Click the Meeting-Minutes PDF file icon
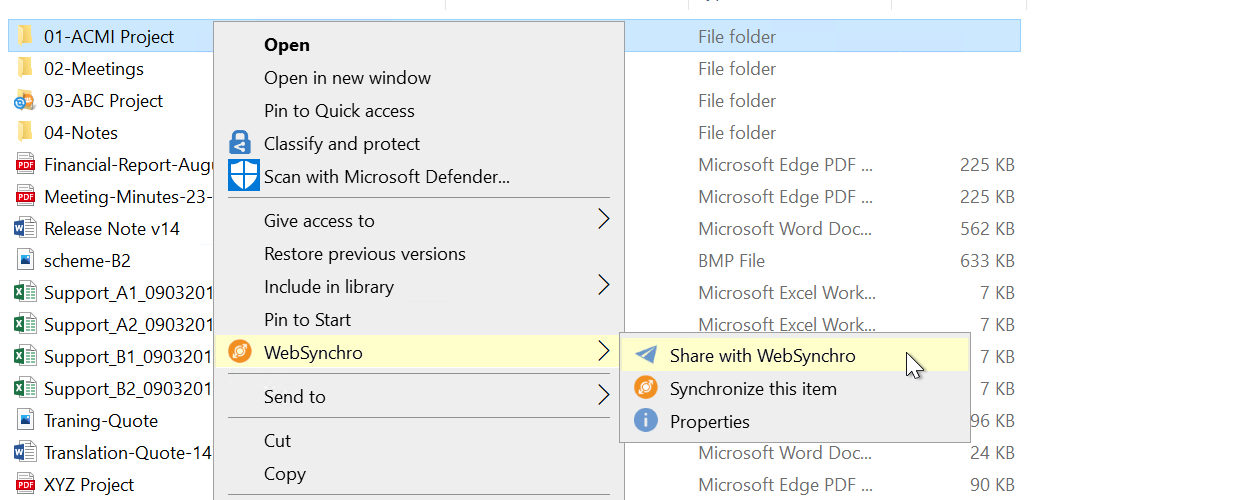 pos(25,196)
